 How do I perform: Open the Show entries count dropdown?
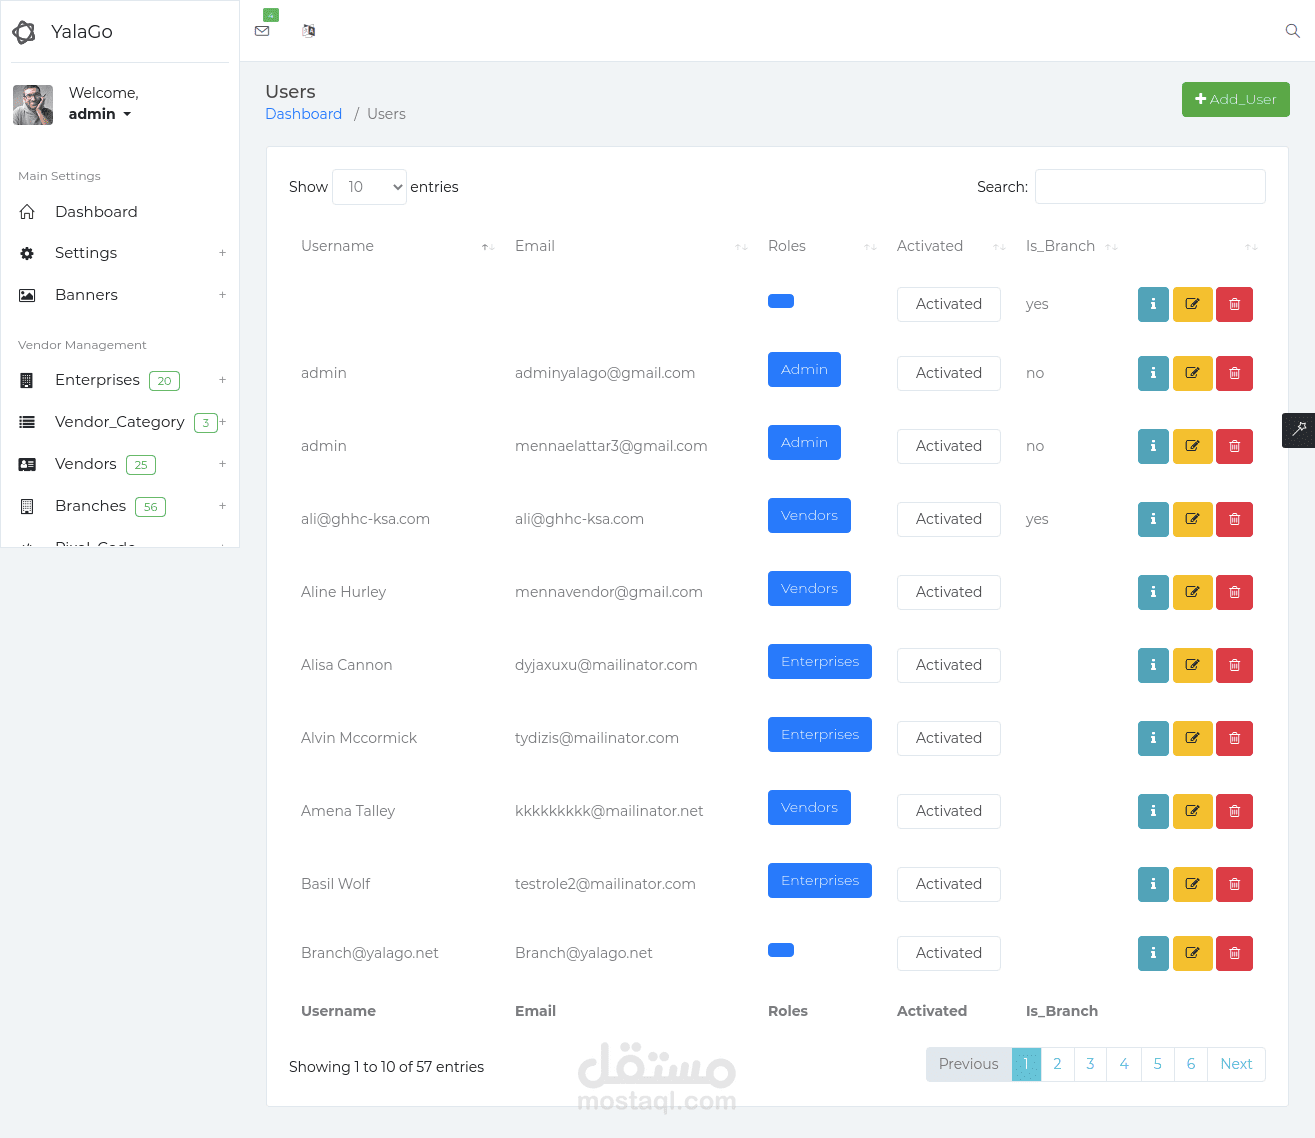tap(369, 187)
